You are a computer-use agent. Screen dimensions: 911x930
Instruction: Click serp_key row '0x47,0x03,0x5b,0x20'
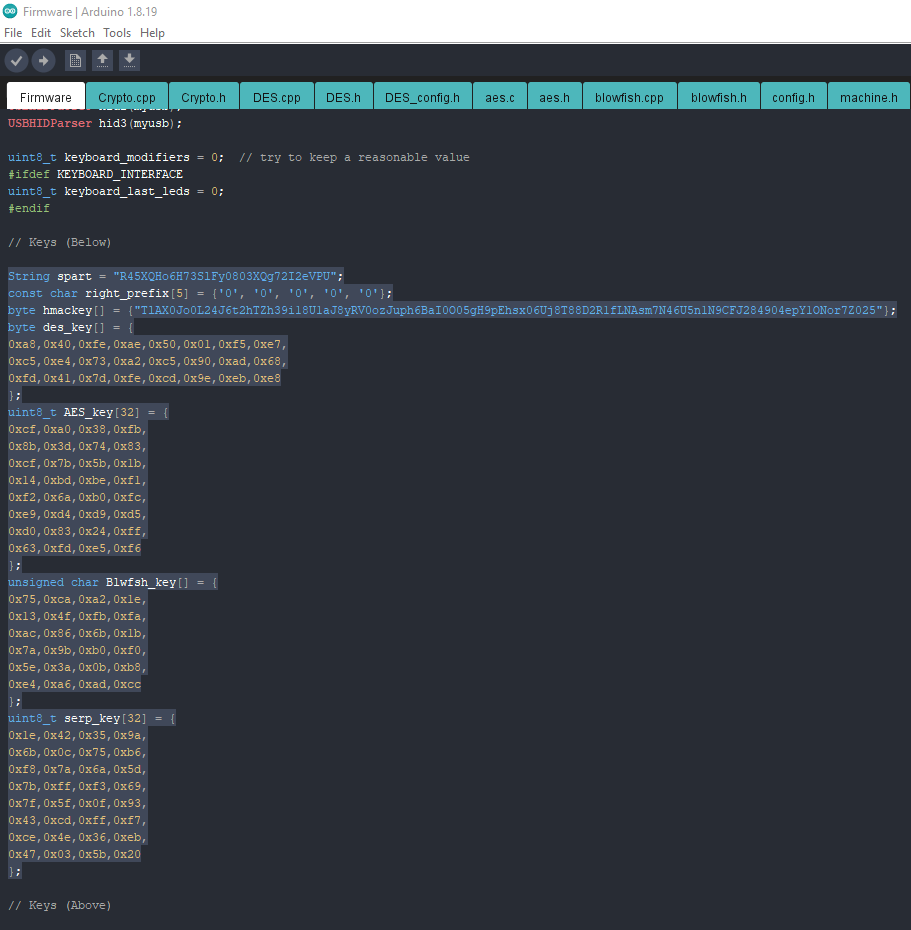[75, 855]
